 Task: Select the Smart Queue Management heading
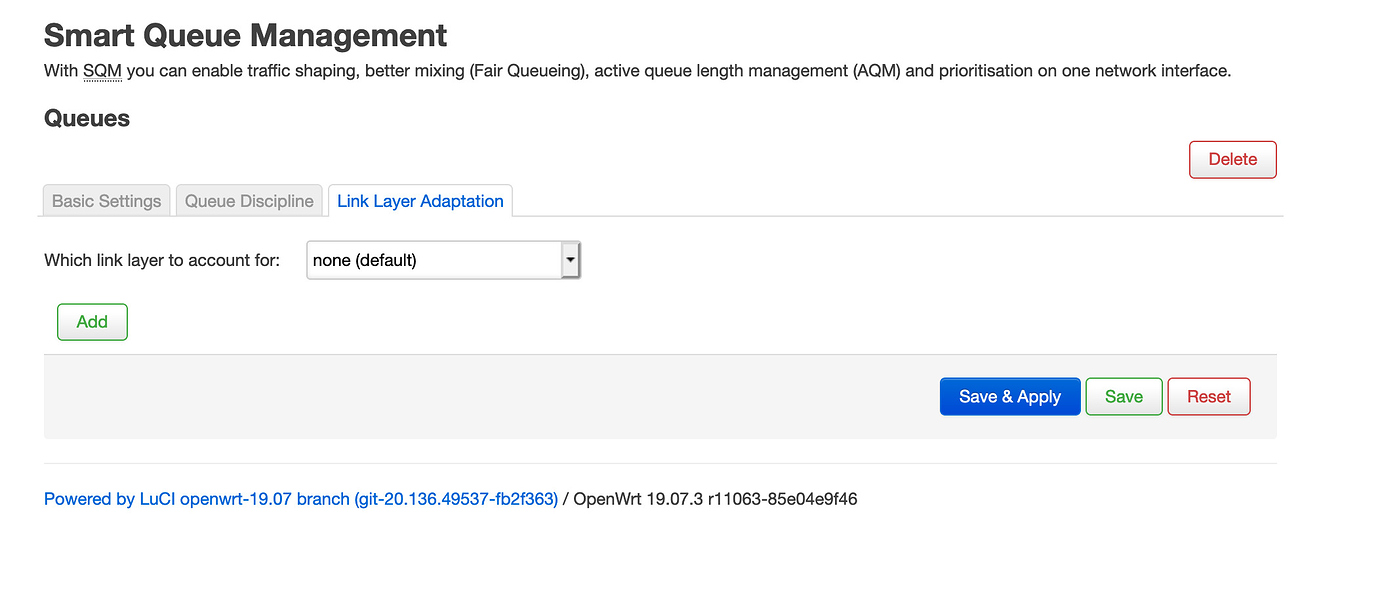tap(244, 35)
